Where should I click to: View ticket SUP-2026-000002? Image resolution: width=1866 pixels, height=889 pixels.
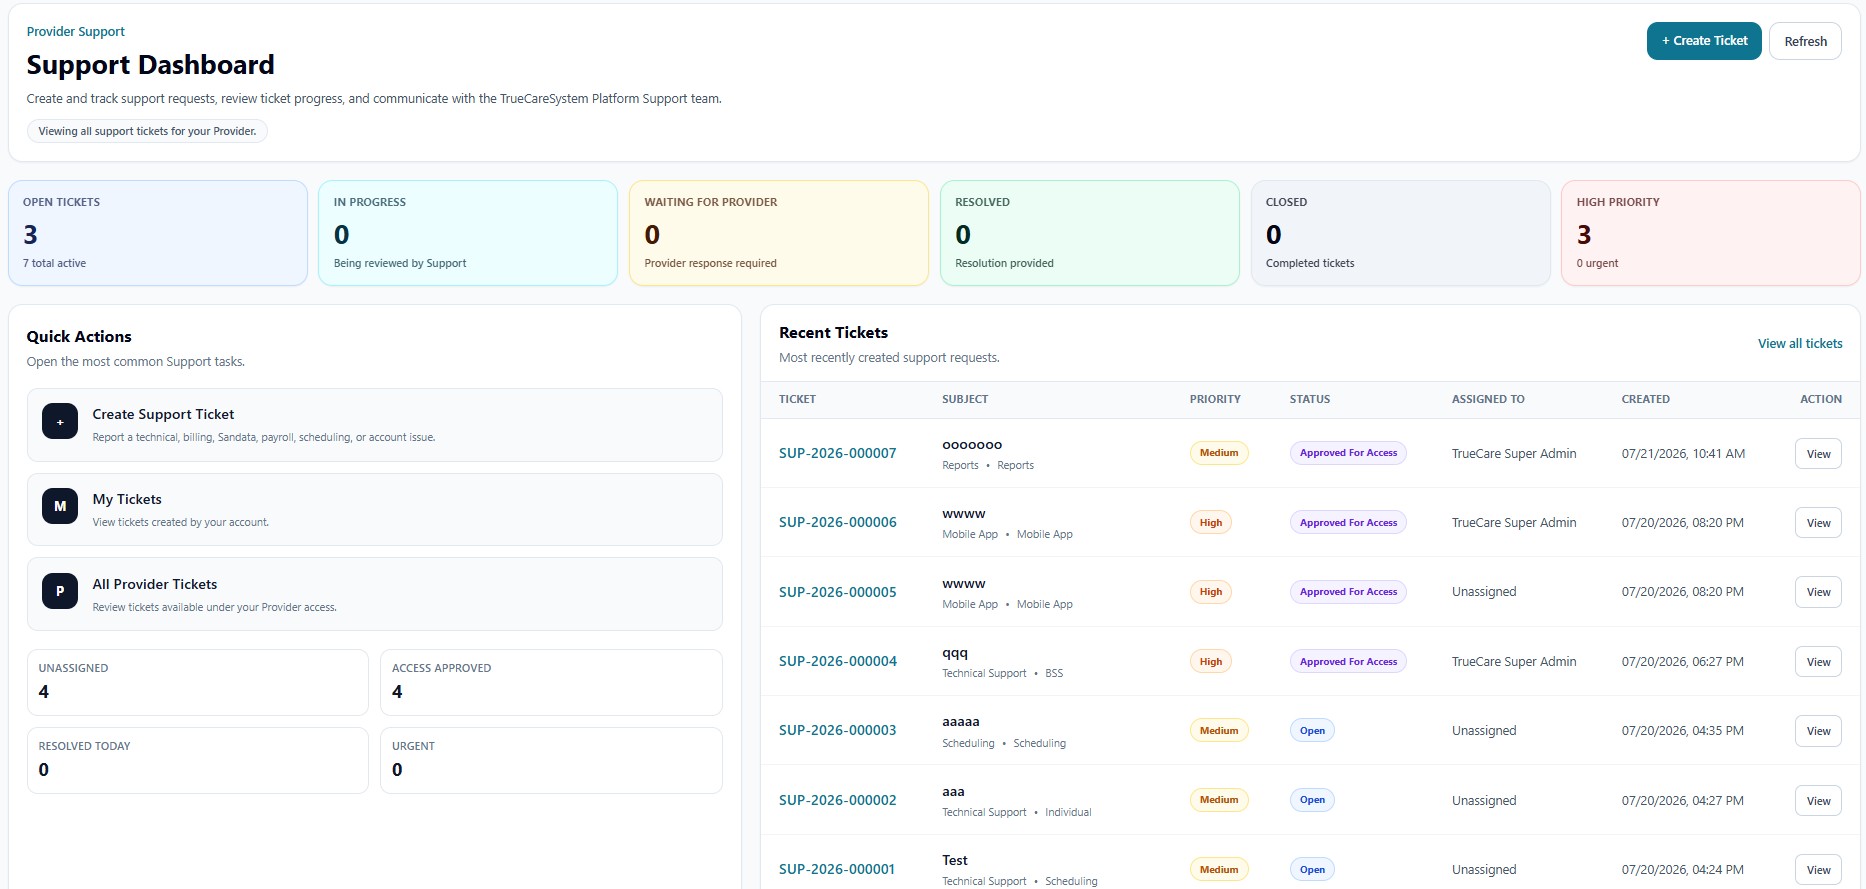tap(1818, 801)
